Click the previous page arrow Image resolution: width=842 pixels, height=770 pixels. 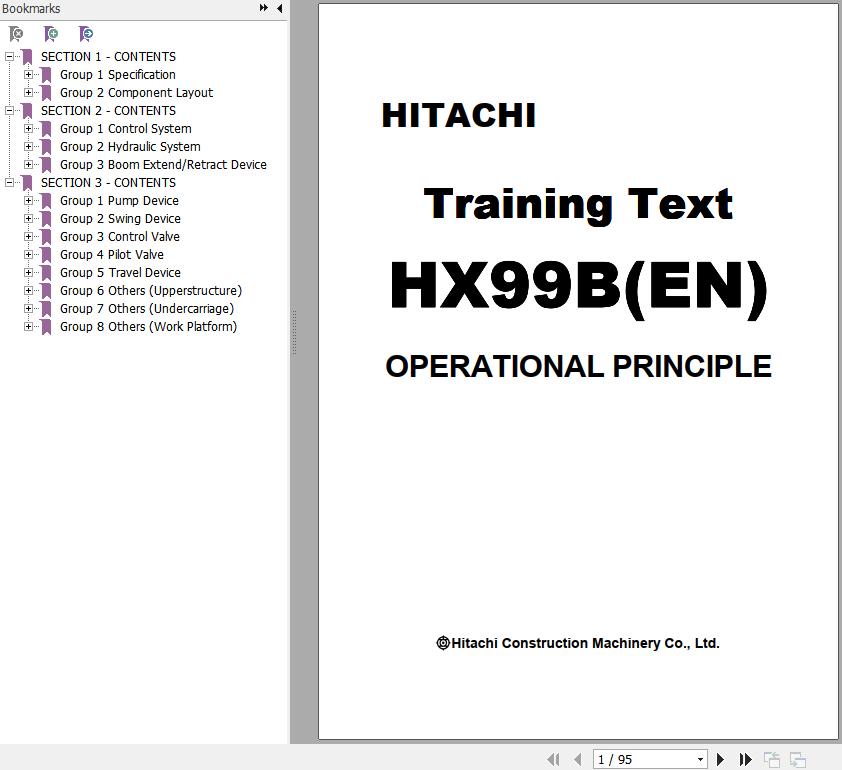[x=577, y=760]
